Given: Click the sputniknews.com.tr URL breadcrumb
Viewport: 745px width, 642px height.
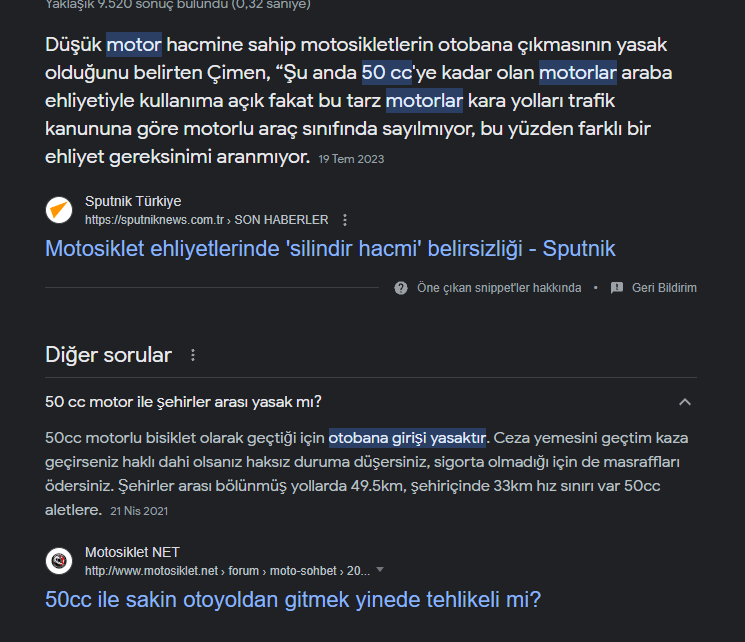Looking at the screenshot, I should coord(206,220).
